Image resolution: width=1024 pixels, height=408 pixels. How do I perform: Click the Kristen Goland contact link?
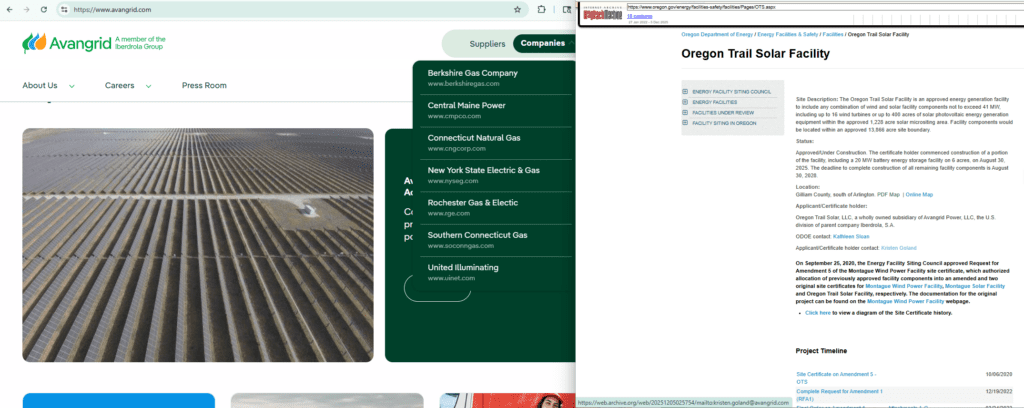(x=899, y=248)
